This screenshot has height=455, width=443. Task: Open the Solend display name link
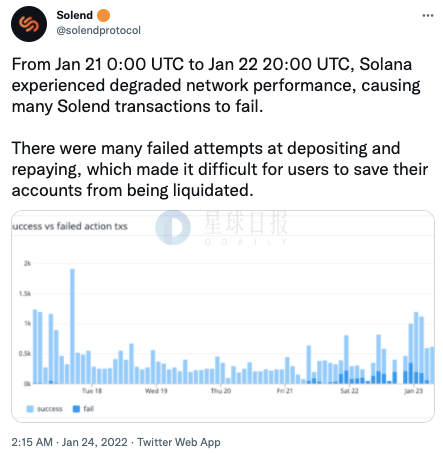click(75, 15)
